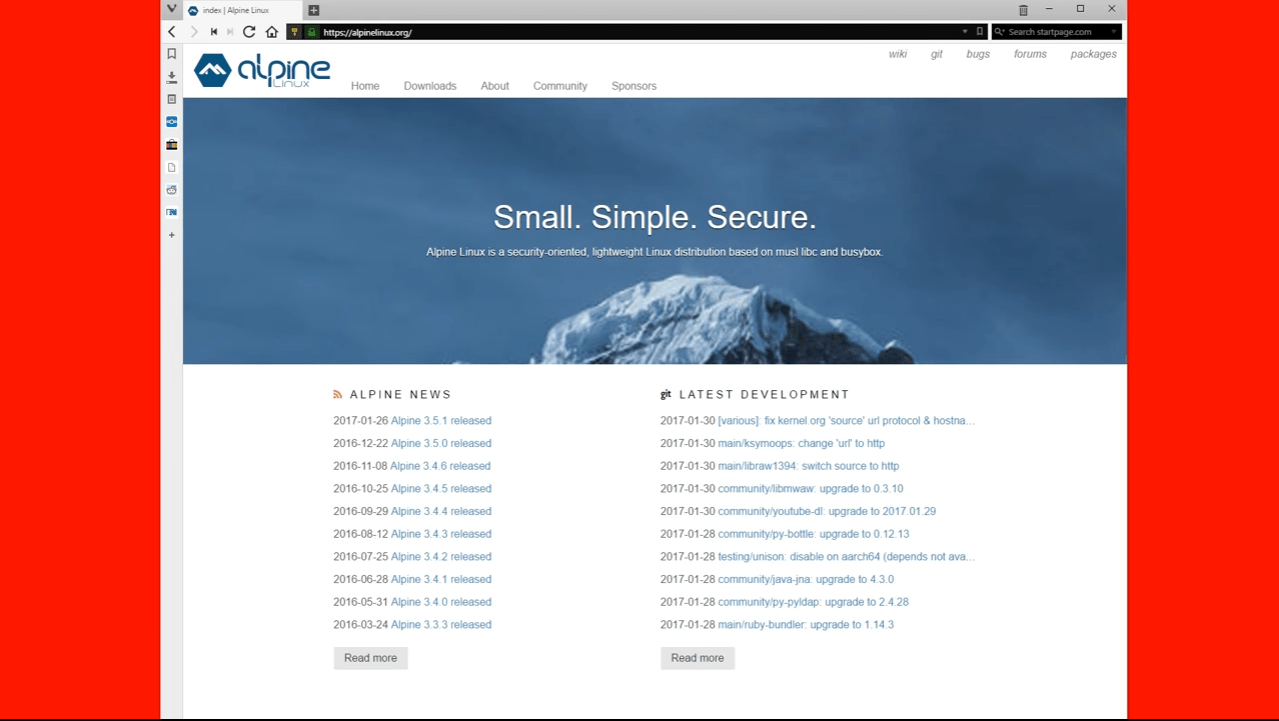Open the startpage.com search engine dropdown
This screenshot has width=1279, height=721.
click(1115, 31)
